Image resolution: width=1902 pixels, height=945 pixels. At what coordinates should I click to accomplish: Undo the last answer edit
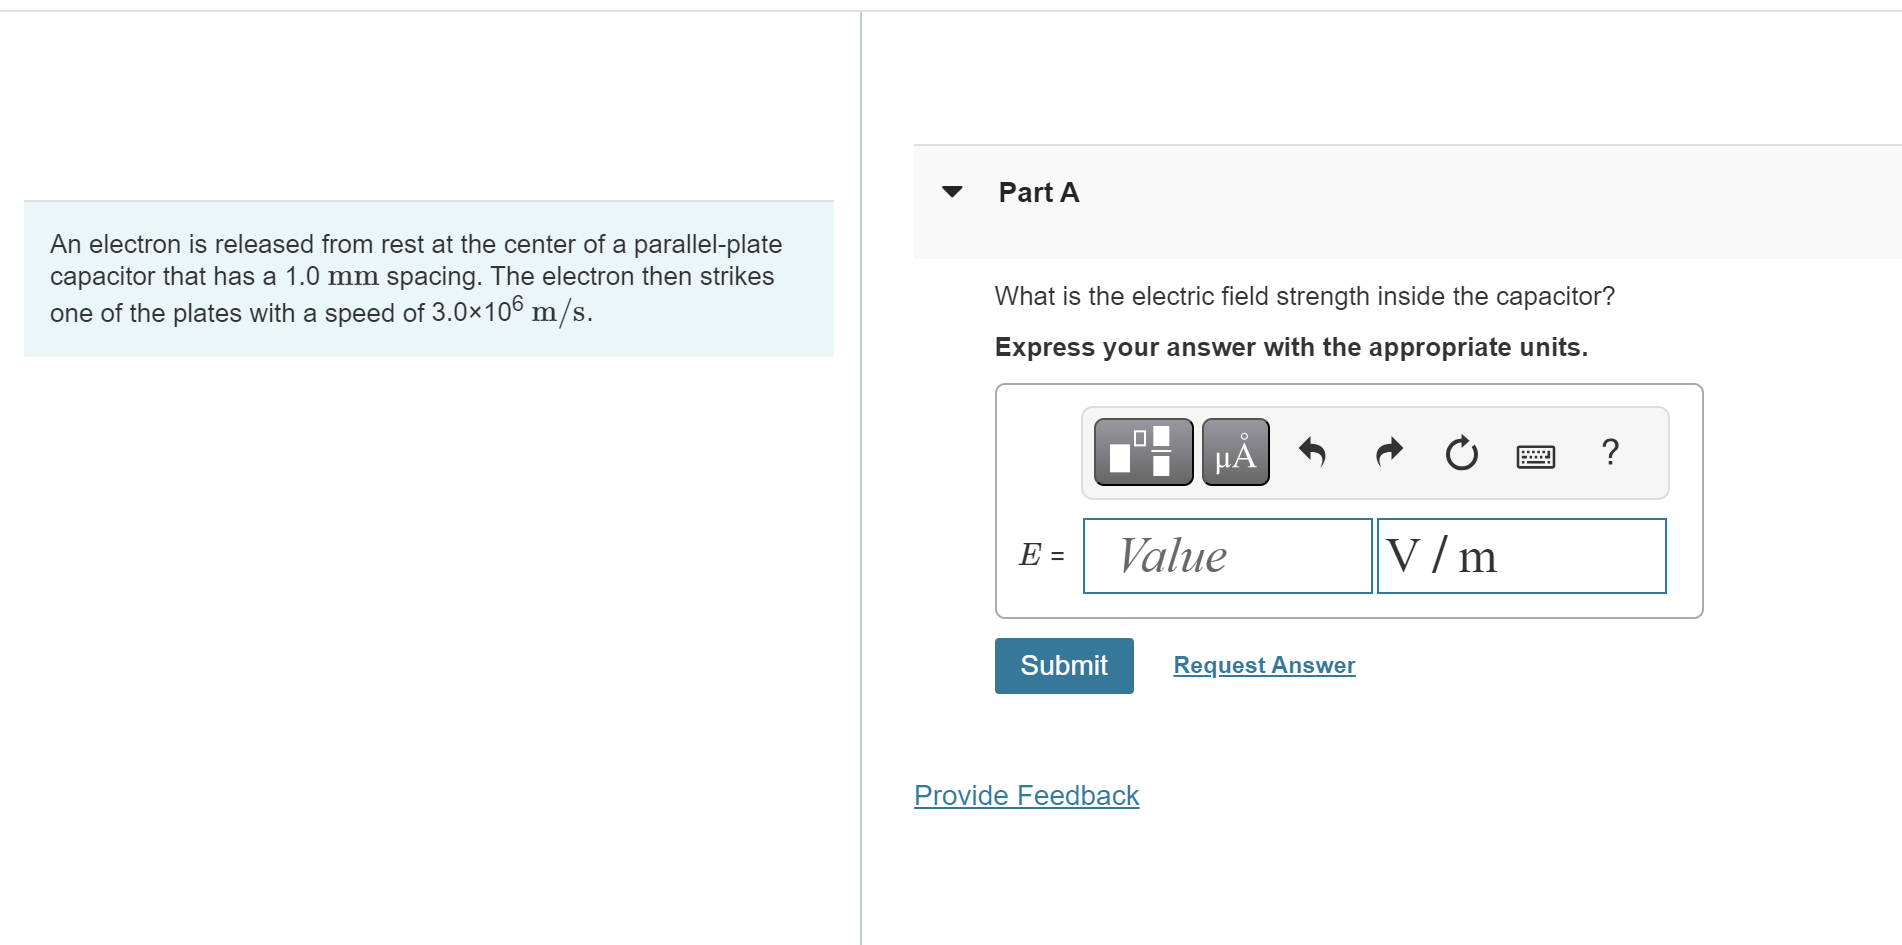[1313, 453]
